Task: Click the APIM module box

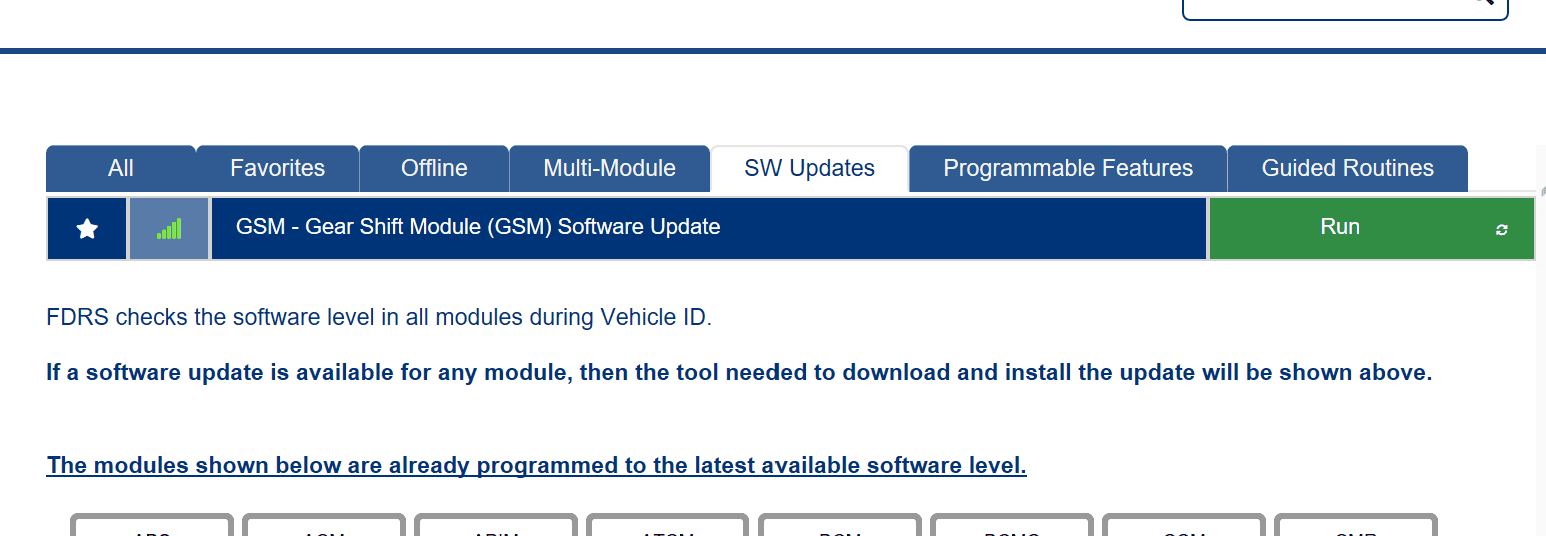Action: click(496, 526)
